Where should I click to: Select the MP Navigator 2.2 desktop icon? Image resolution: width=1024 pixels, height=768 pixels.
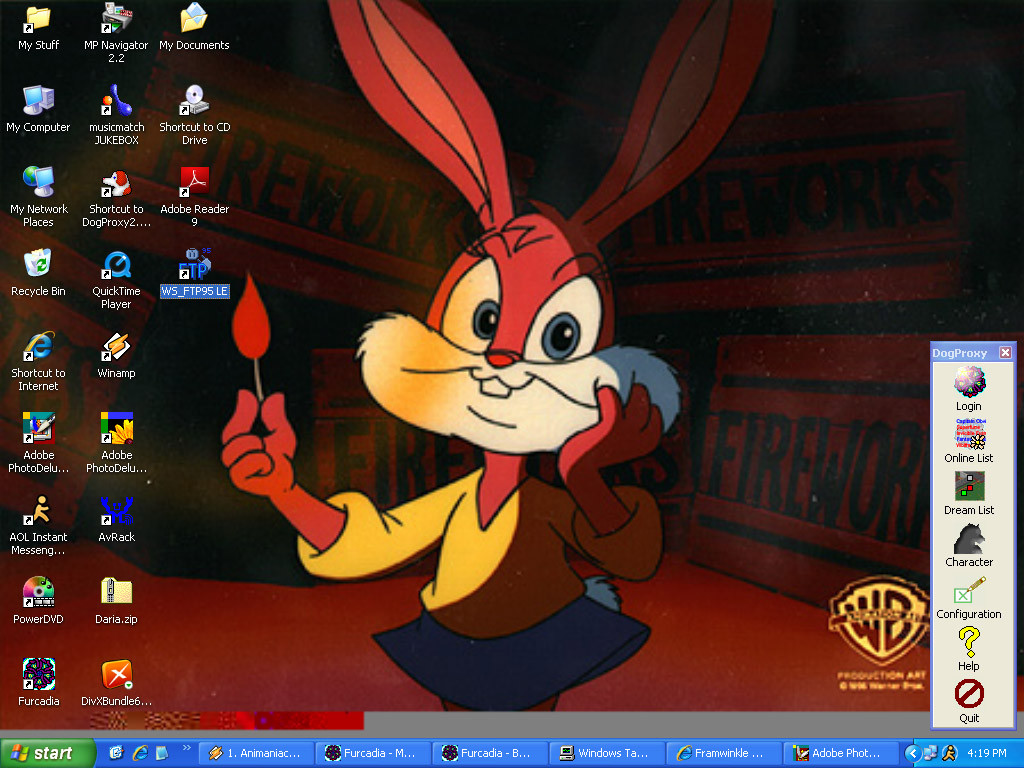pos(116,33)
